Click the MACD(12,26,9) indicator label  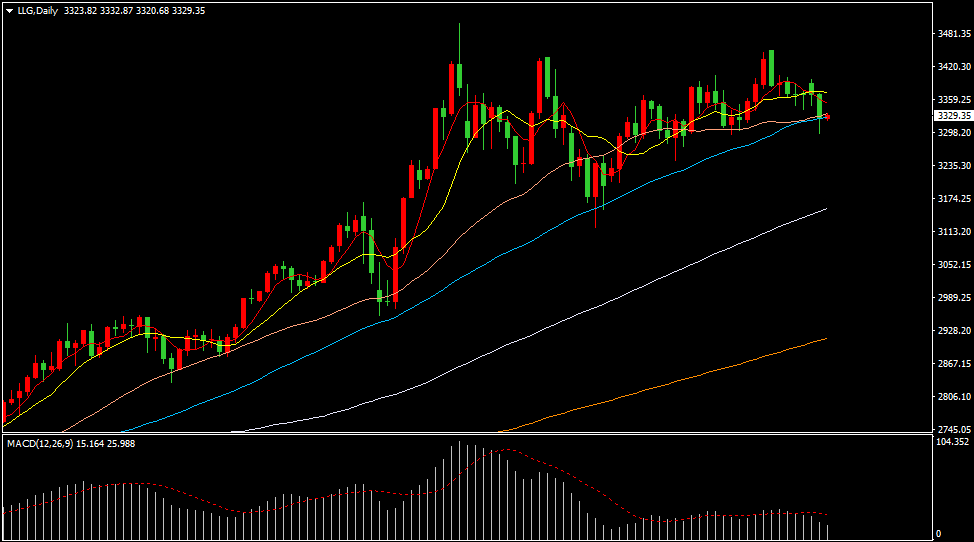pyautogui.click(x=40, y=443)
